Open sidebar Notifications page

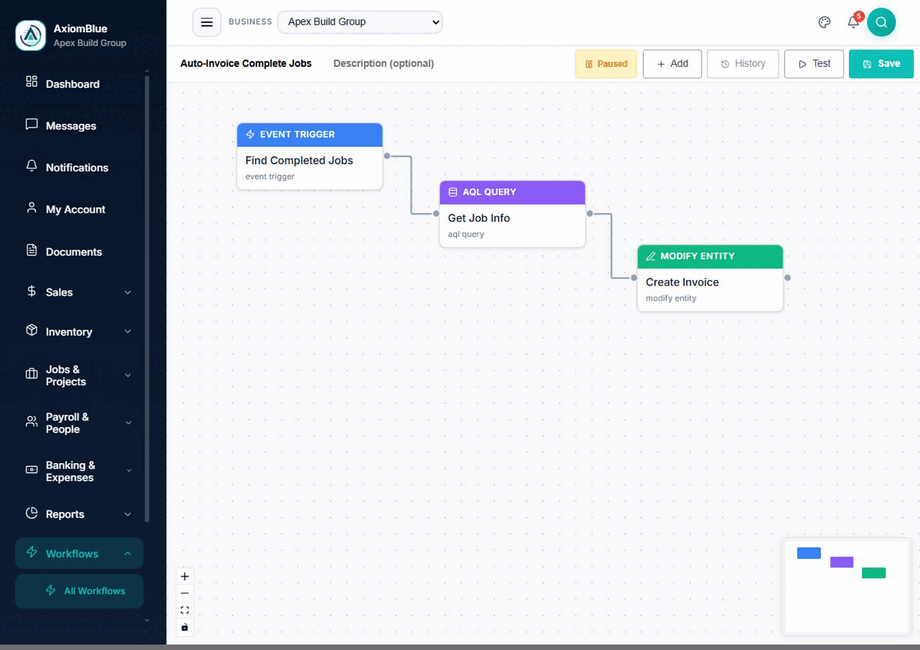coord(79,168)
